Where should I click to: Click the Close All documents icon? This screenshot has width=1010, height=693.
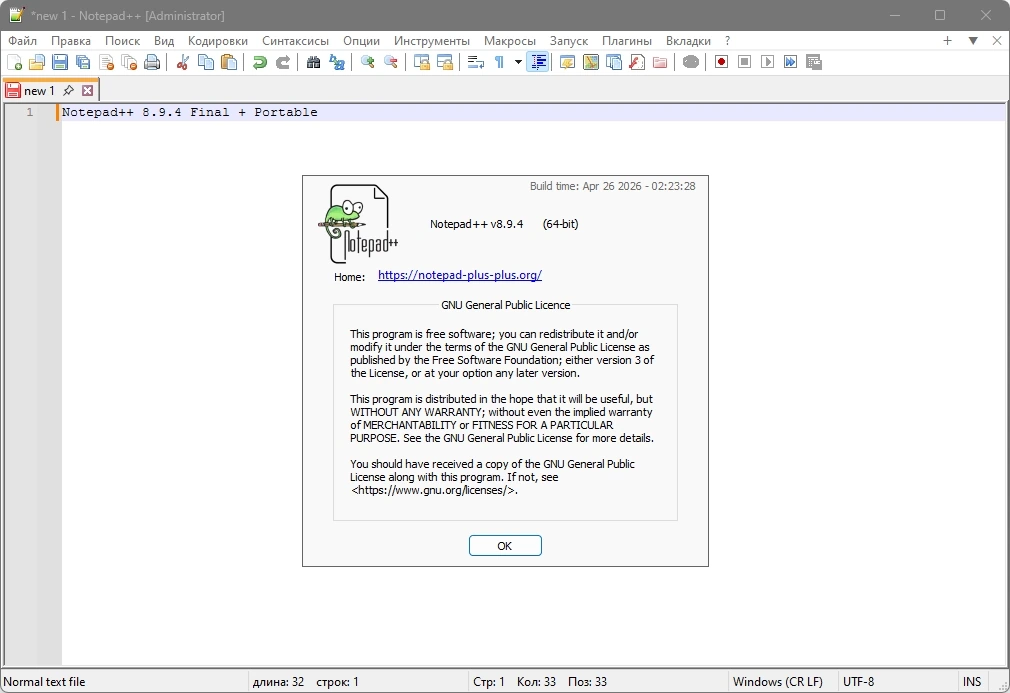click(x=129, y=62)
